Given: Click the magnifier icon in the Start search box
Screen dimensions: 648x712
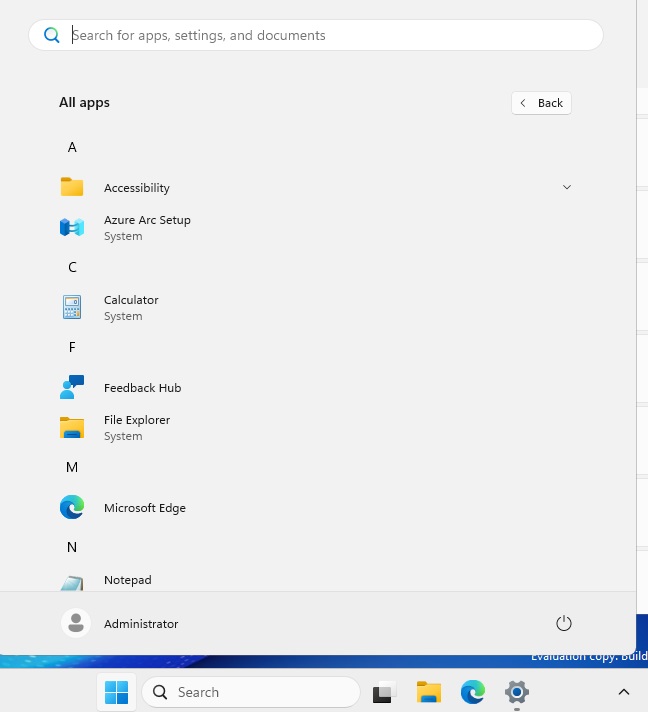Looking at the screenshot, I should coord(51,35).
